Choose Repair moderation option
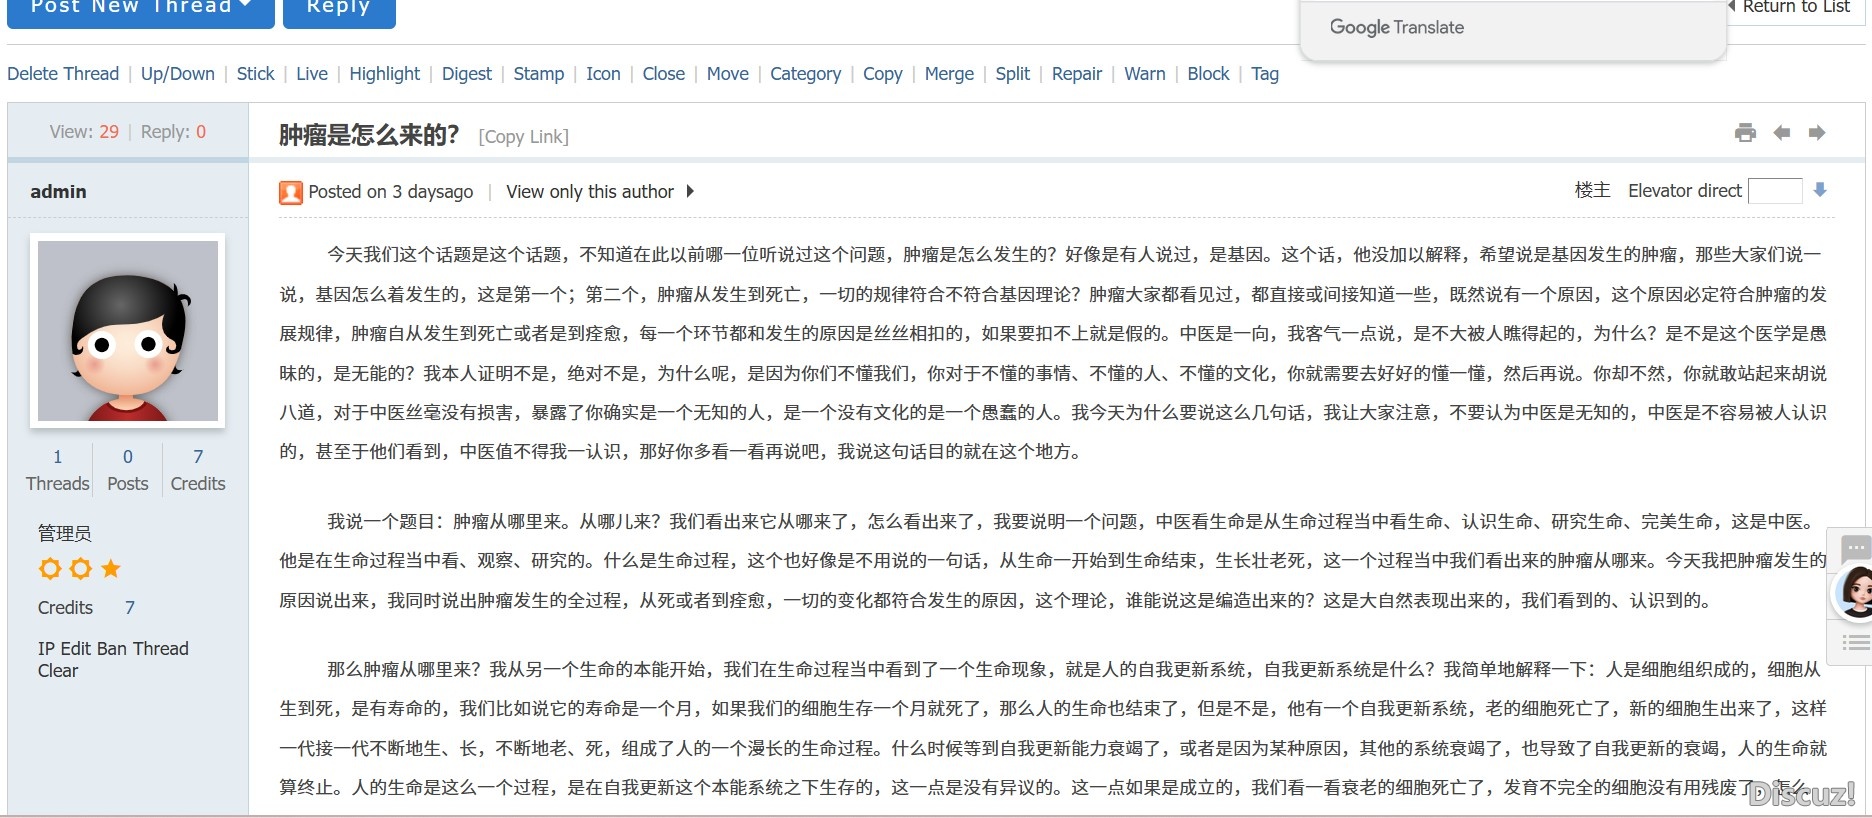 click(1077, 74)
